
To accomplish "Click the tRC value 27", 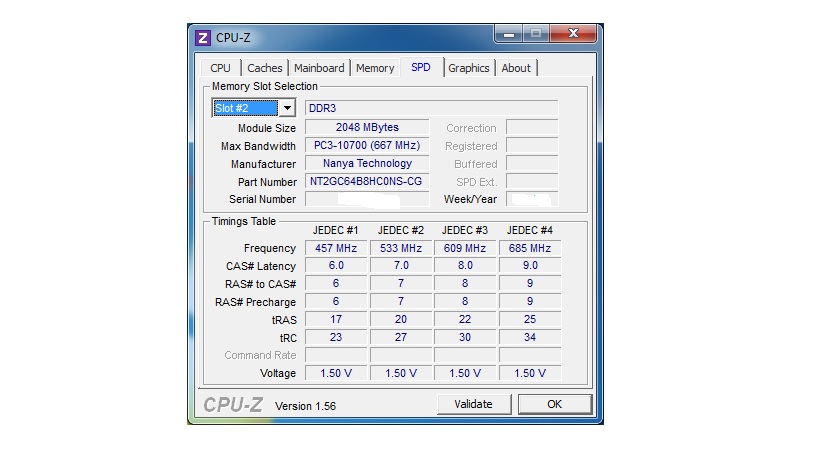I will (401, 337).
